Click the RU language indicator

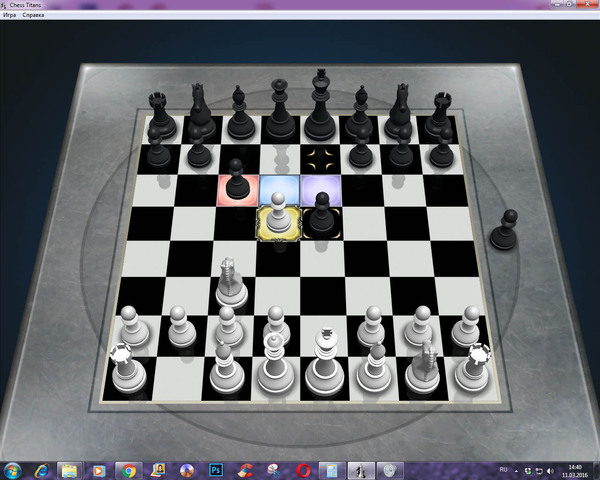pos(503,470)
